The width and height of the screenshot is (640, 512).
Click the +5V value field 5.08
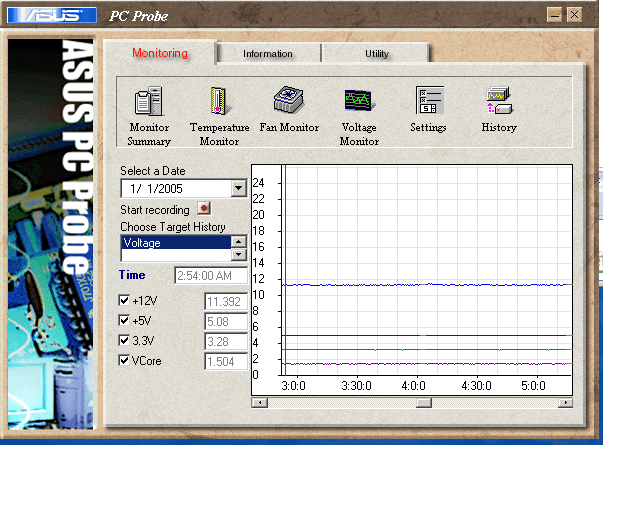[226, 321]
